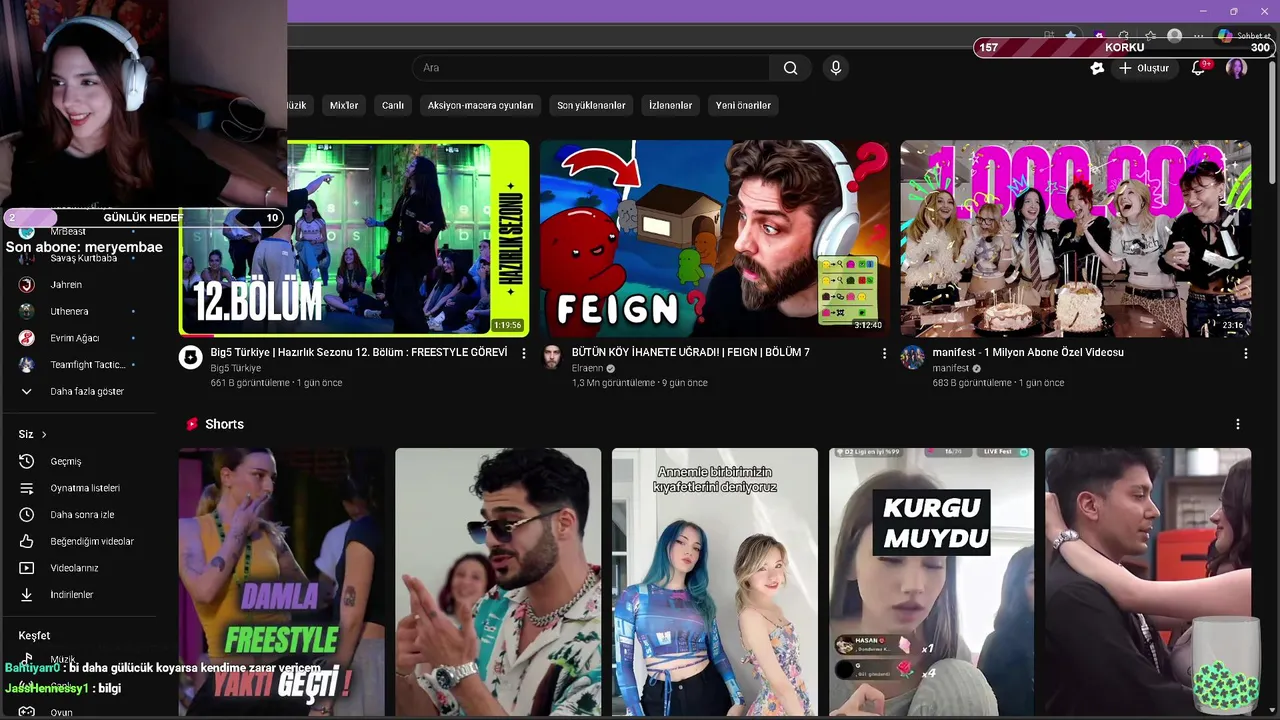This screenshot has width=1280, height=720.
Task: Go to Elraenn channel name link
Action: coord(588,368)
